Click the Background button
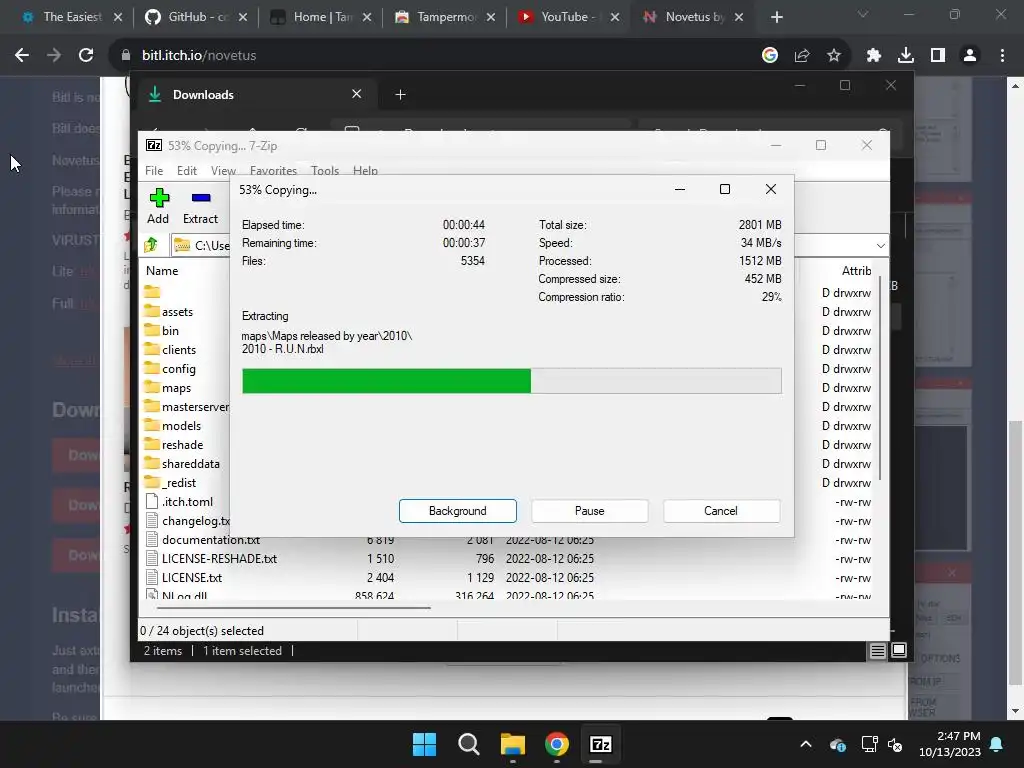Image resolution: width=1024 pixels, height=768 pixels. click(x=457, y=511)
